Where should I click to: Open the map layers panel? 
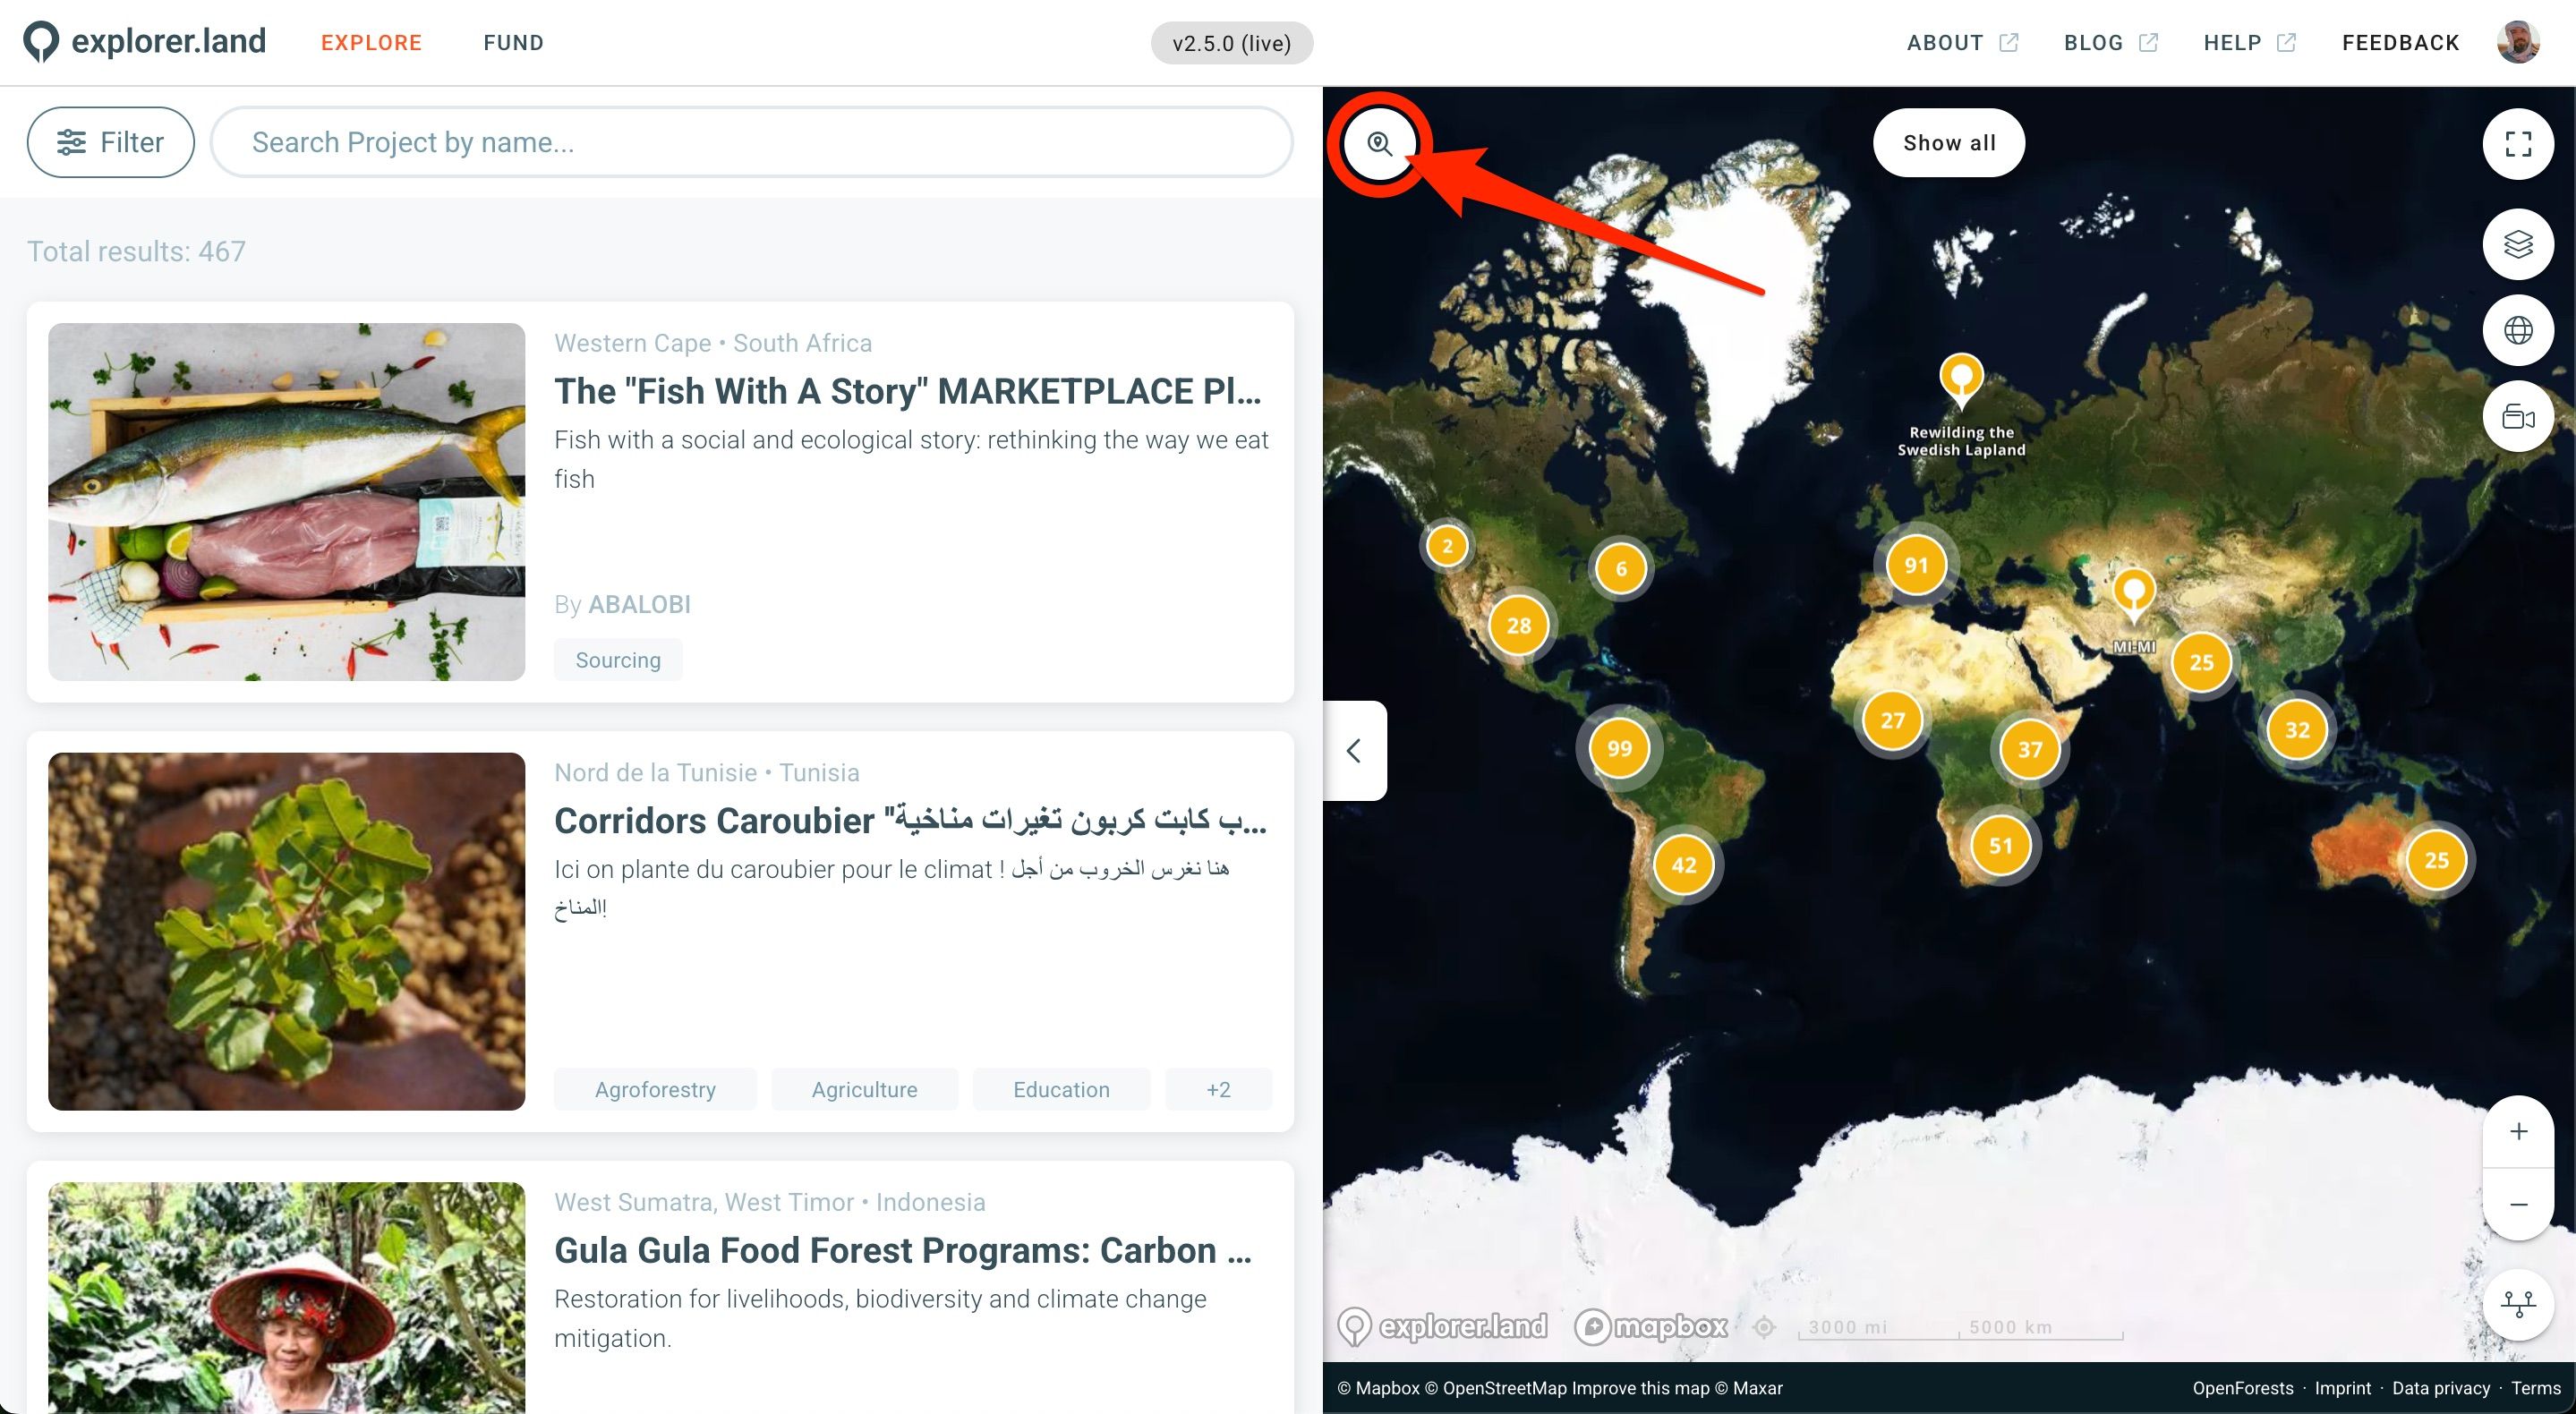[x=2518, y=244]
